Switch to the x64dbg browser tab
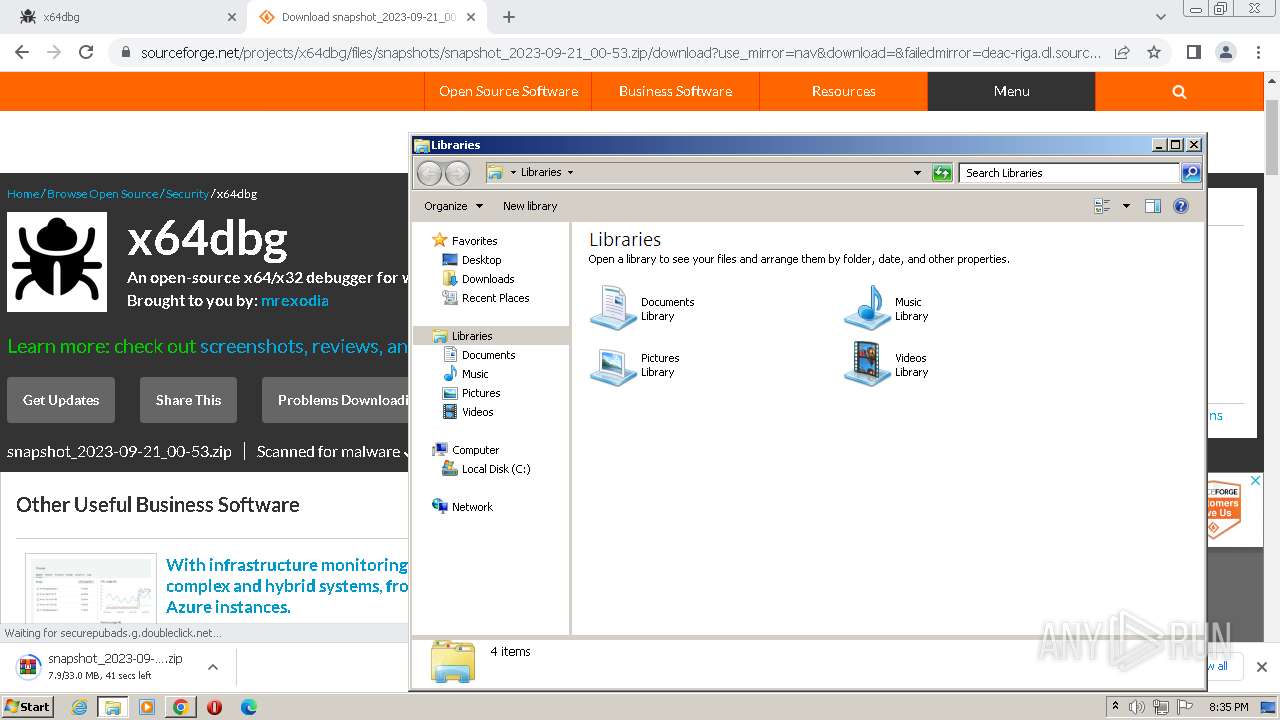The width and height of the screenshot is (1280, 720). (x=123, y=17)
